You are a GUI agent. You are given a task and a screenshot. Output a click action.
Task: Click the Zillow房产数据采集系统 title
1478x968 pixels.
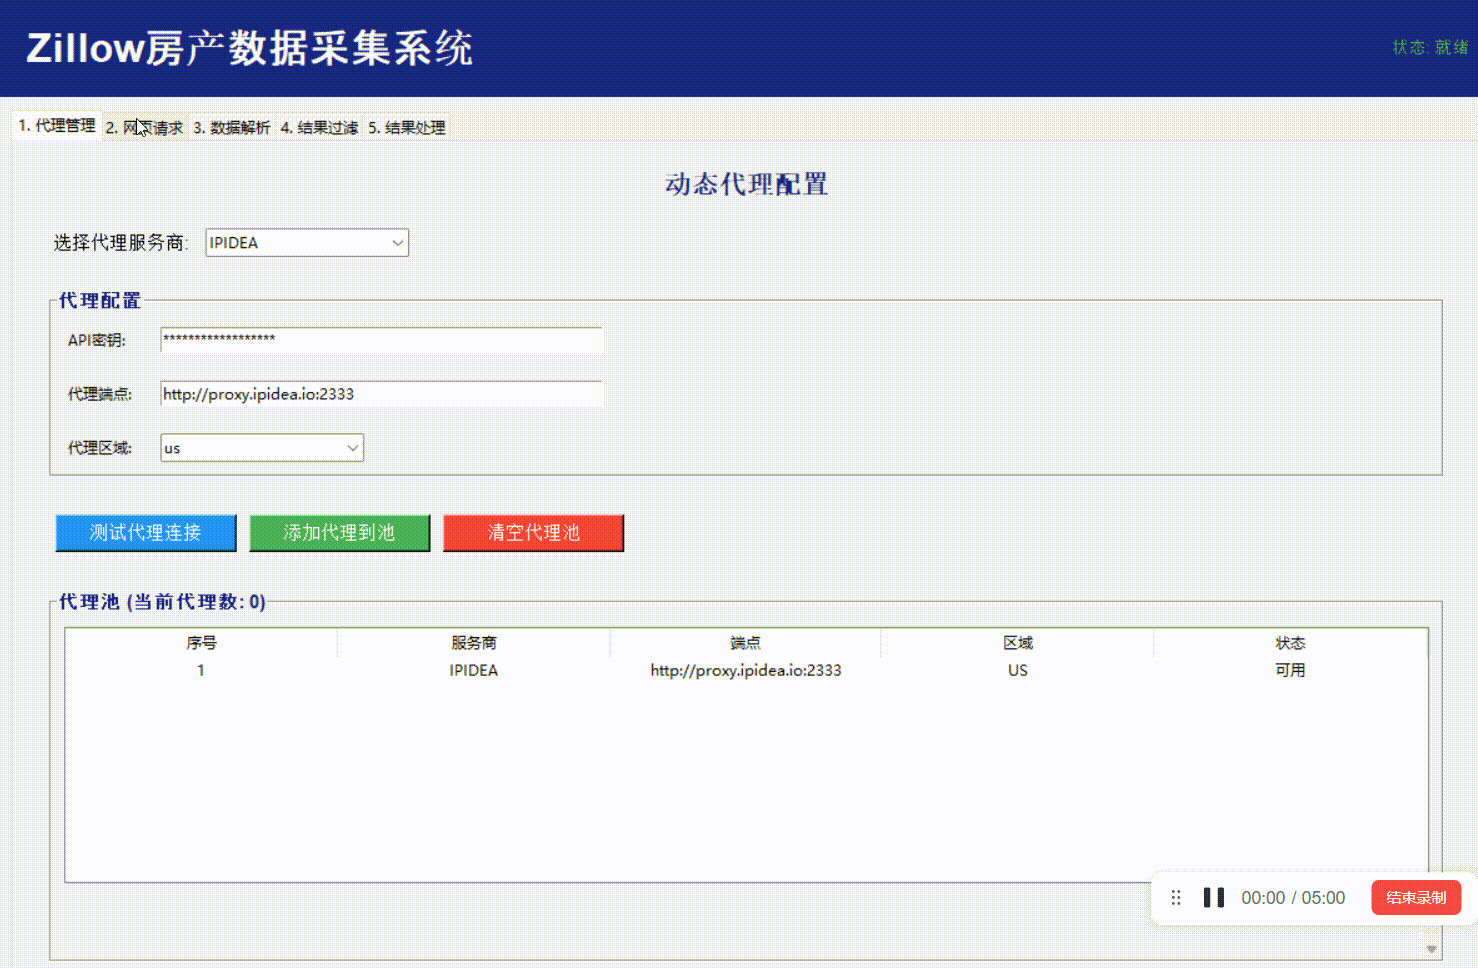tap(250, 48)
